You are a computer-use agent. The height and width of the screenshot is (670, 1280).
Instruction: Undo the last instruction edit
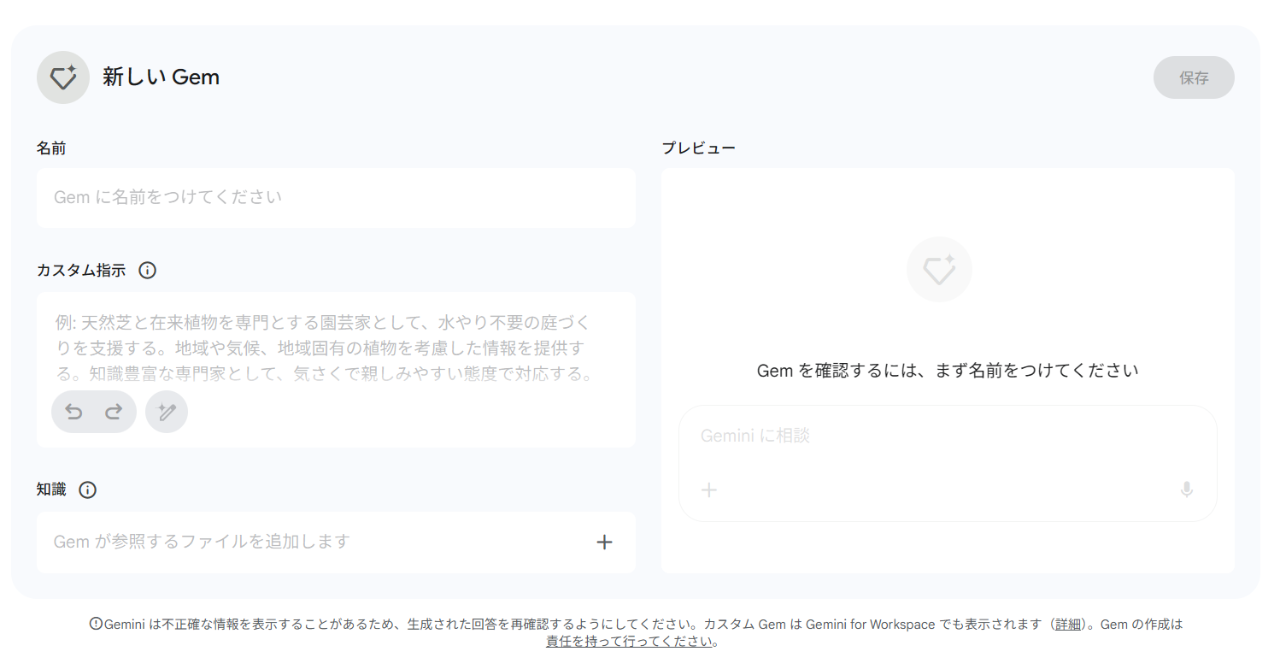74,412
